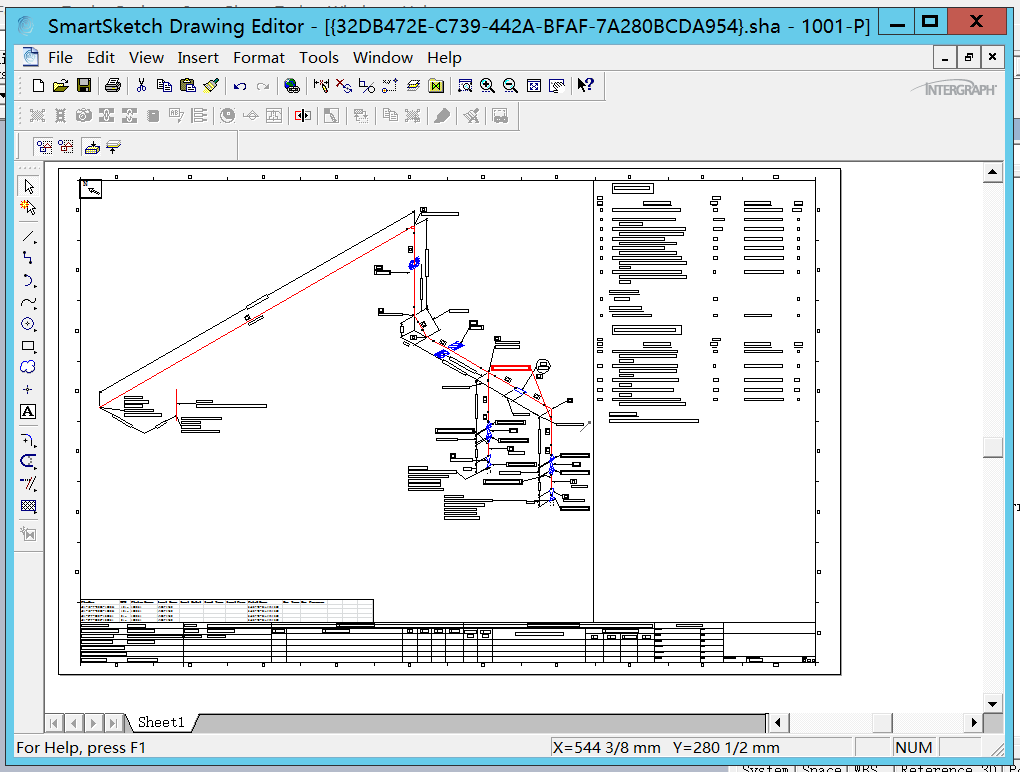Screen dimensions: 1020x772
Task: Switch to the Sheet1 tab
Action: tap(161, 722)
